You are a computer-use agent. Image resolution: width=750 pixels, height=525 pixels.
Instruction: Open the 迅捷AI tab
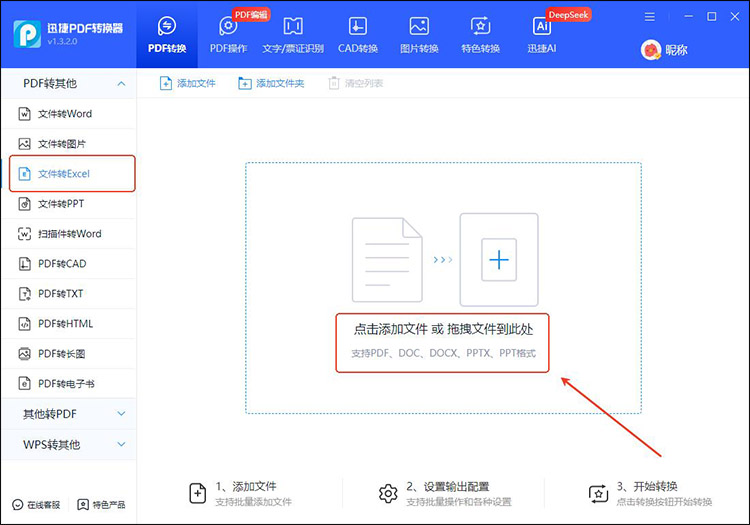tap(541, 34)
